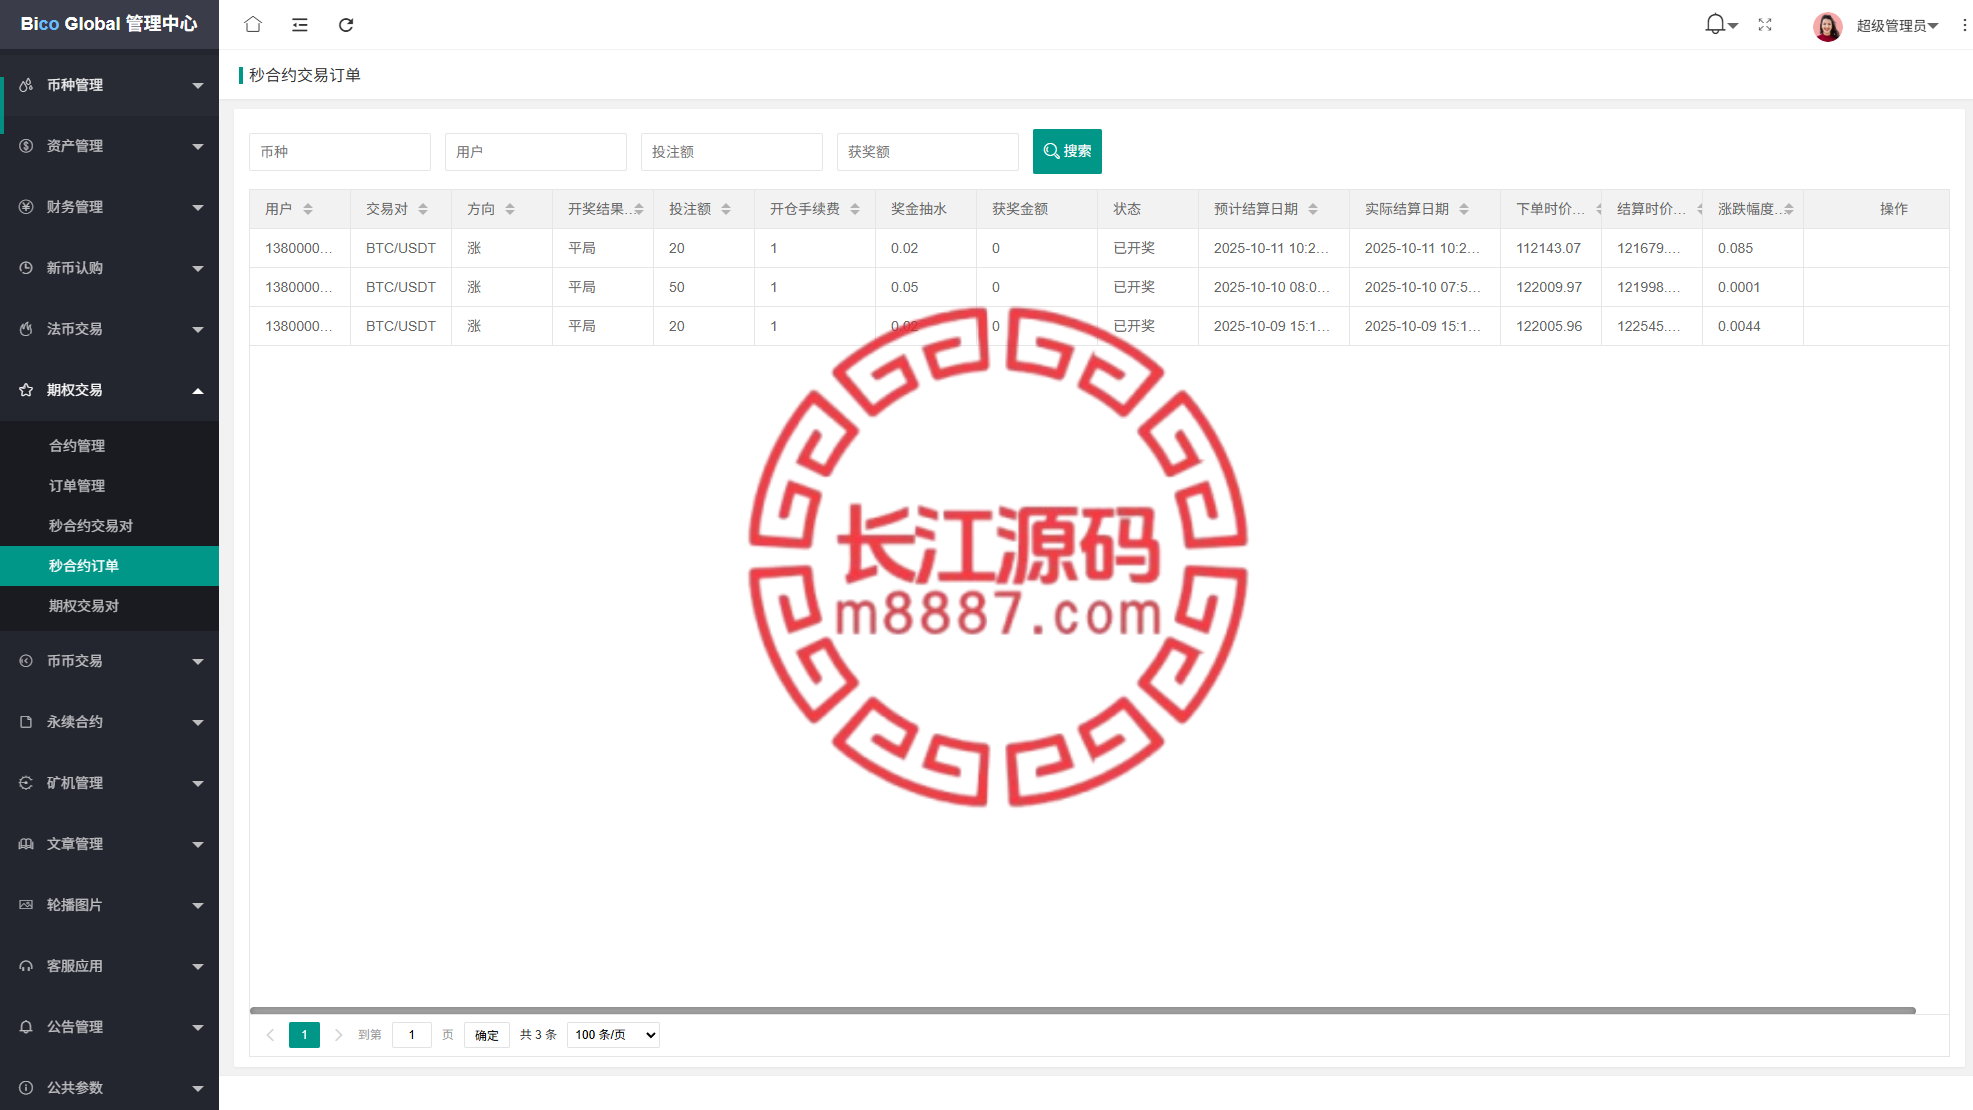Click the 法币交易 sidebar icon
Screen dimensions: 1973x1110
click(x=26, y=329)
